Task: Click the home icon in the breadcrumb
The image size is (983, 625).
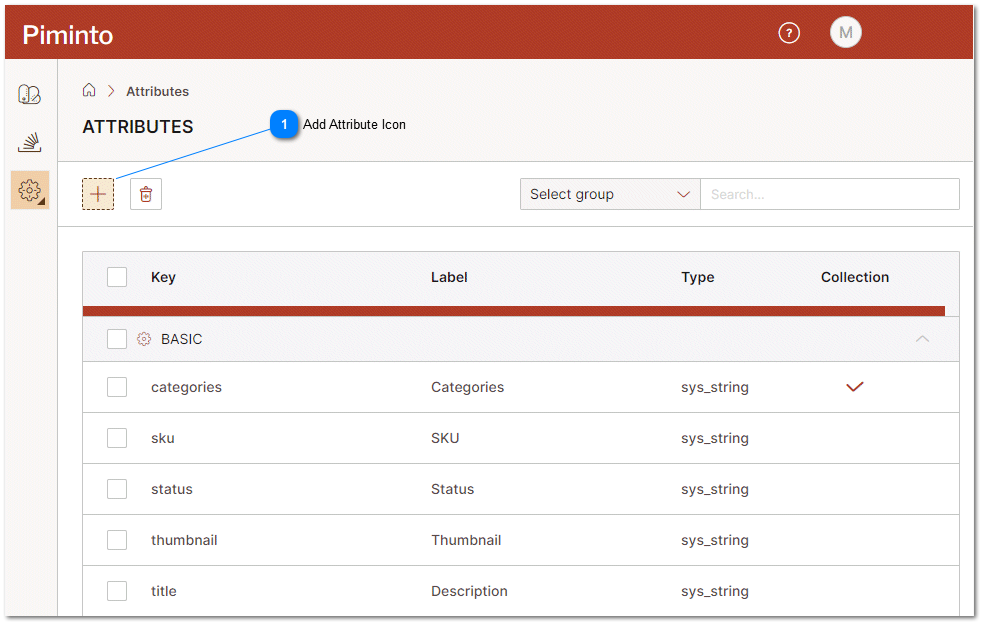Action: [x=89, y=90]
